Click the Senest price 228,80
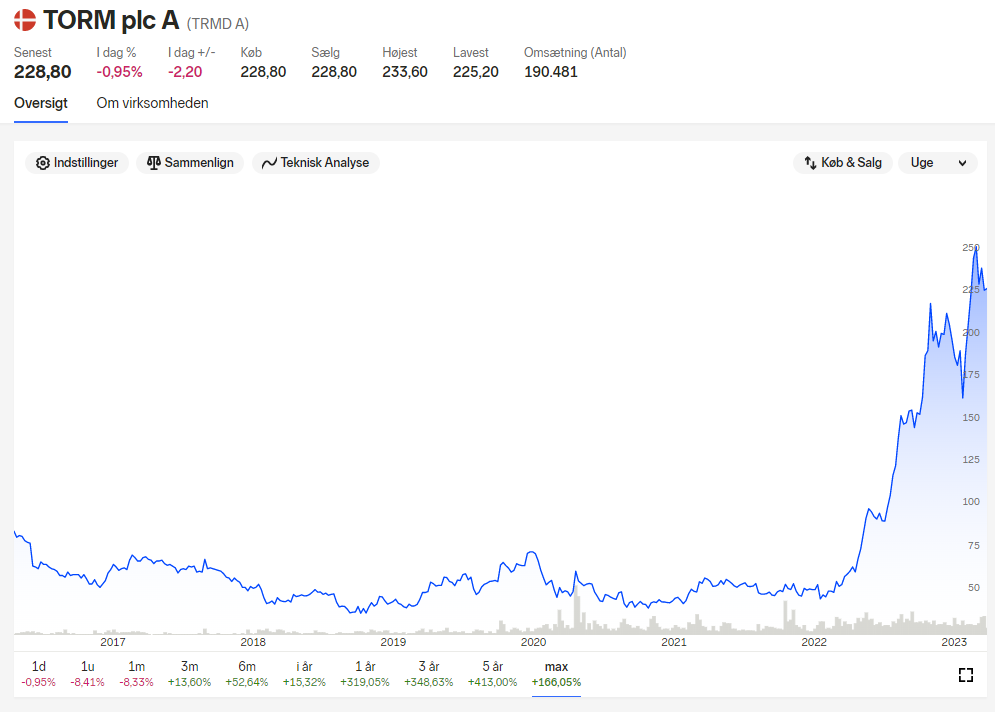The width and height of the screenshot is (995, 712). 43,72
